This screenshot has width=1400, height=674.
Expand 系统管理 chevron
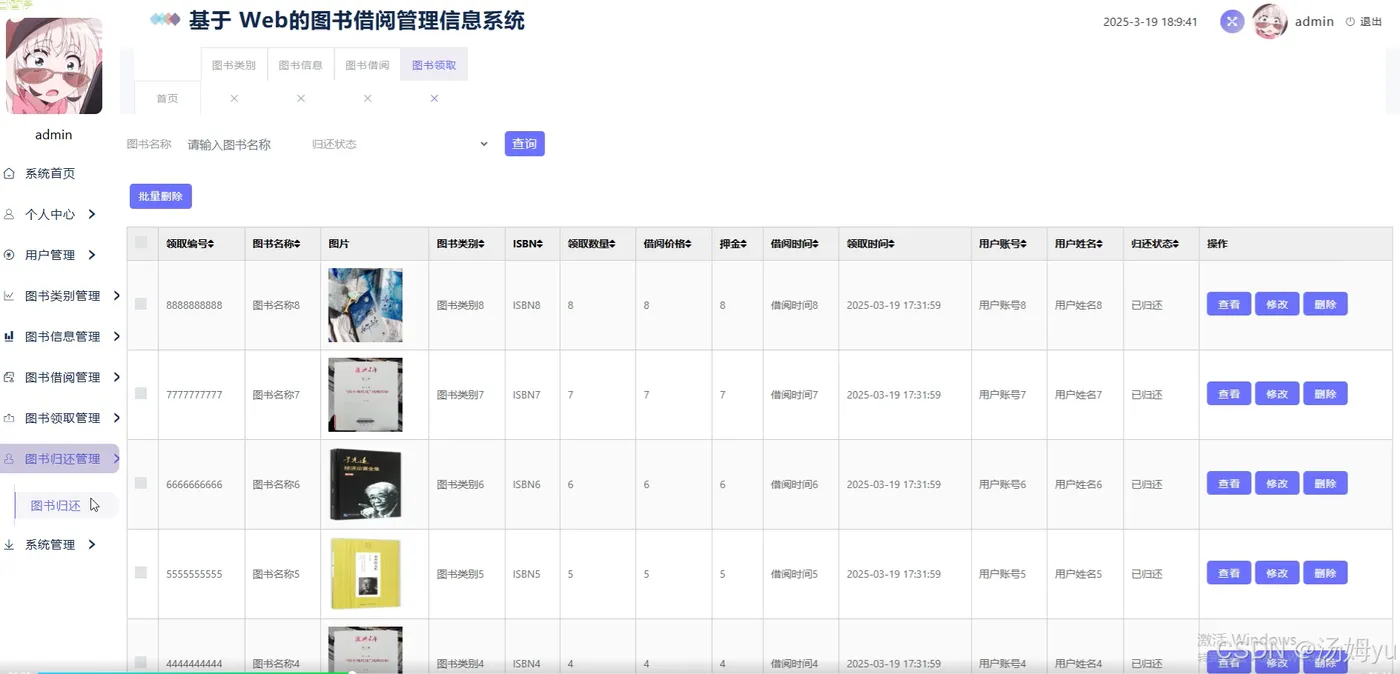pos(92,545)
